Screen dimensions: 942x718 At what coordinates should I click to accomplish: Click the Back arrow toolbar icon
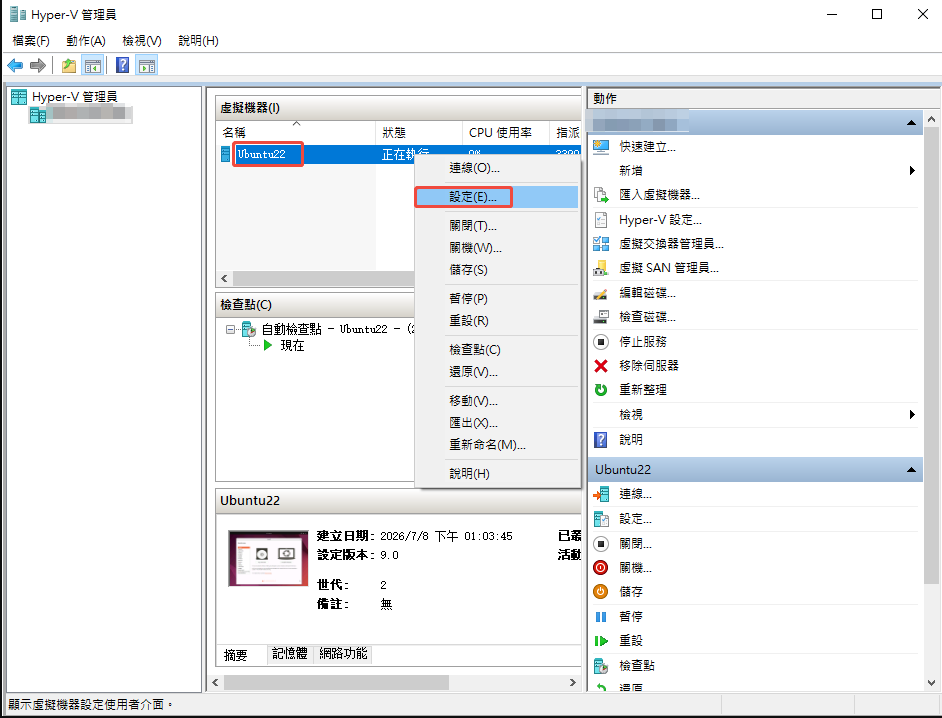(15, 65)
